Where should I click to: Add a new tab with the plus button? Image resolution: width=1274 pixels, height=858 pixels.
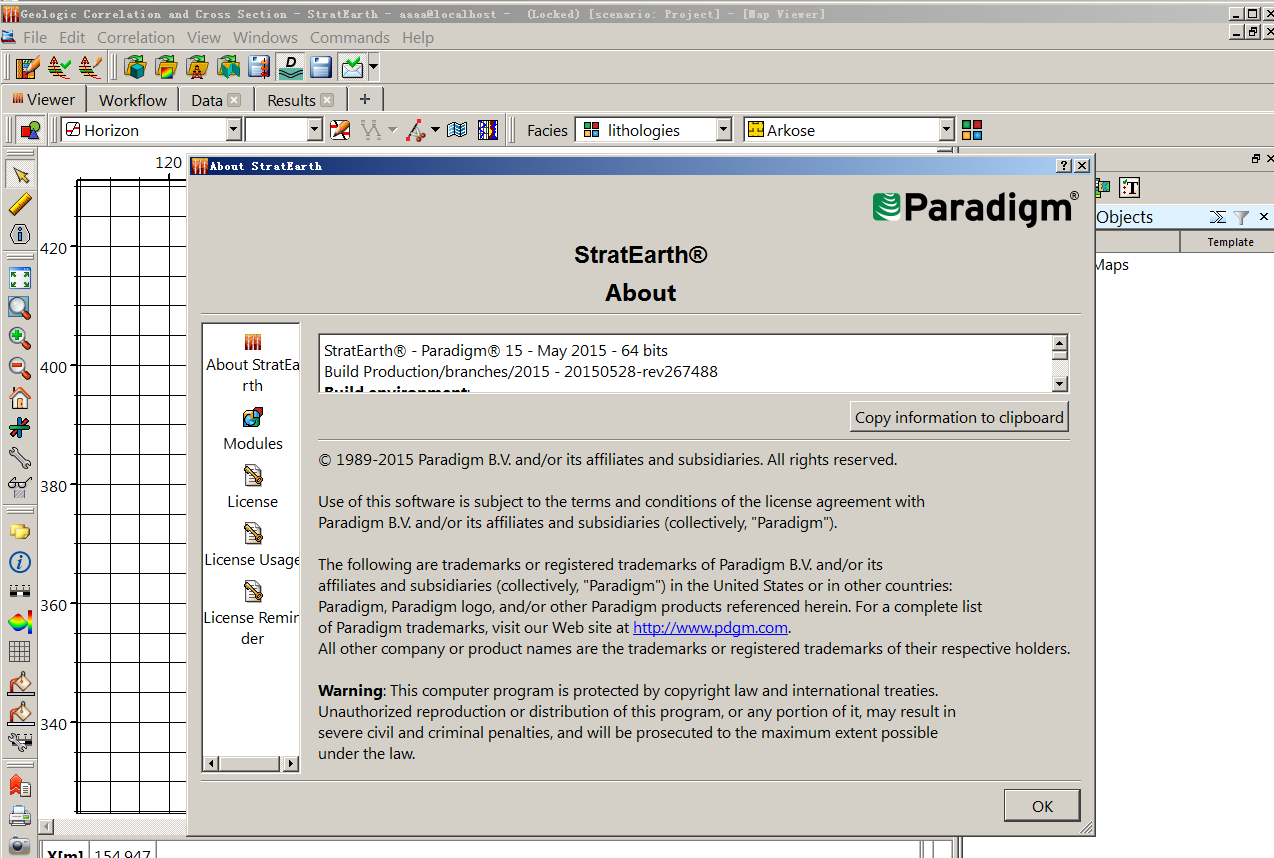(x=365, y=99)
